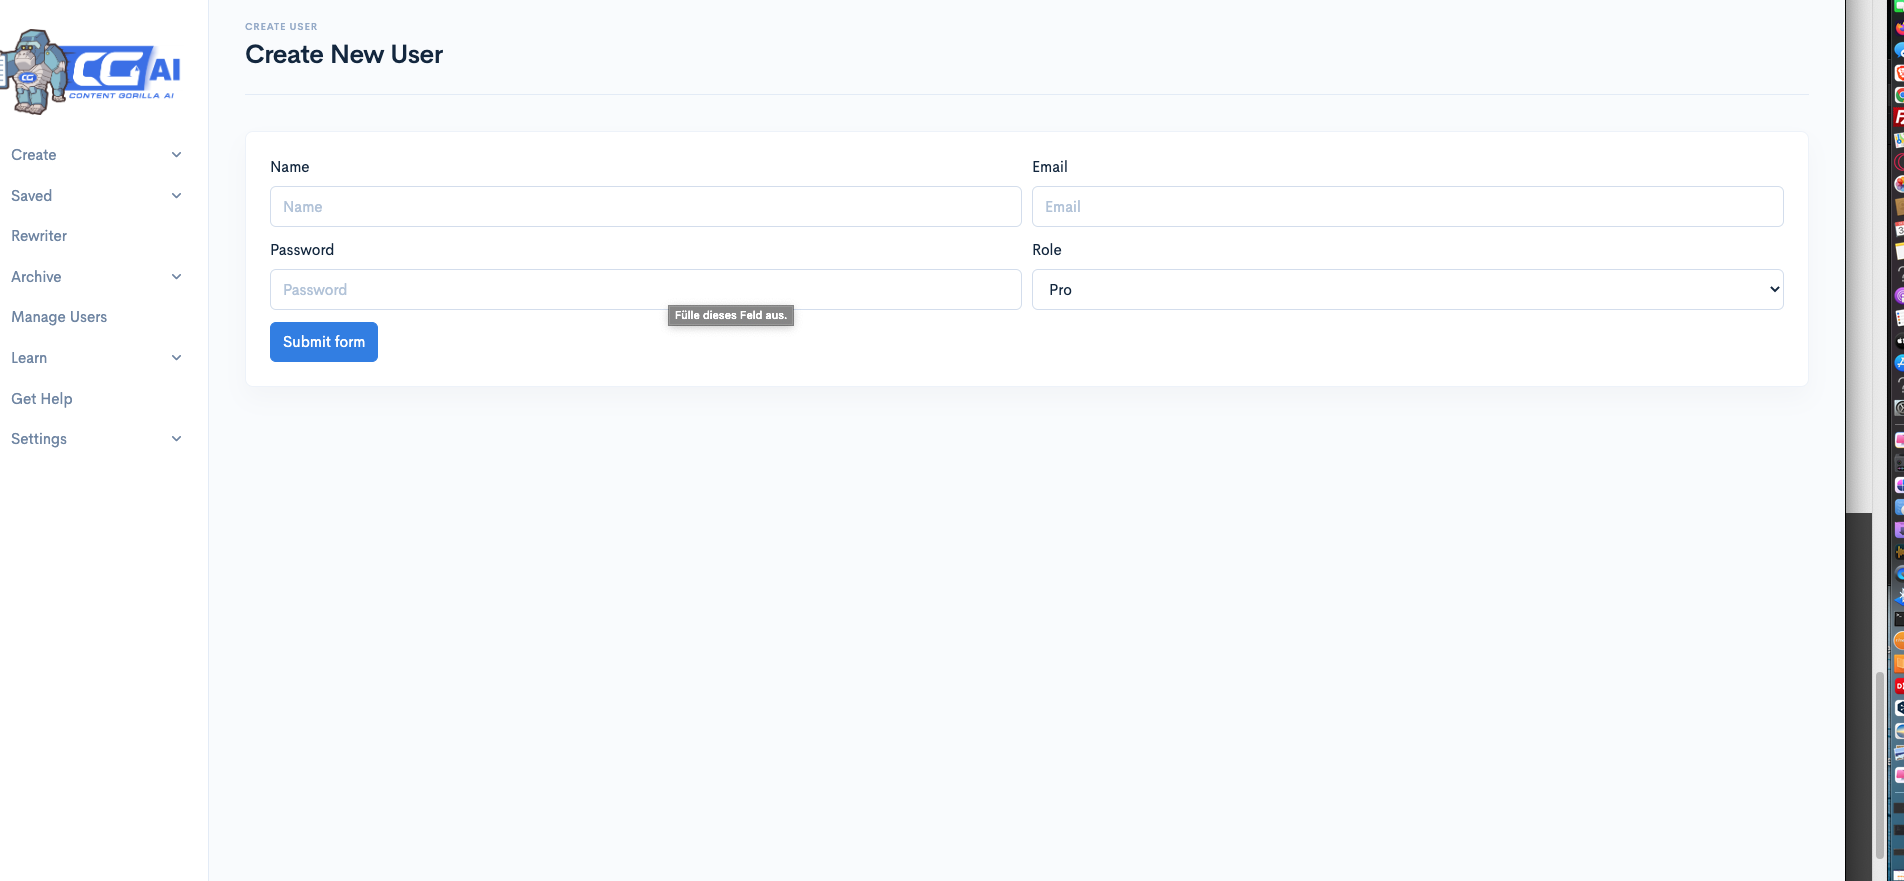Click the 'CREATE USER' breadcrumb text

tap(281, 27)
